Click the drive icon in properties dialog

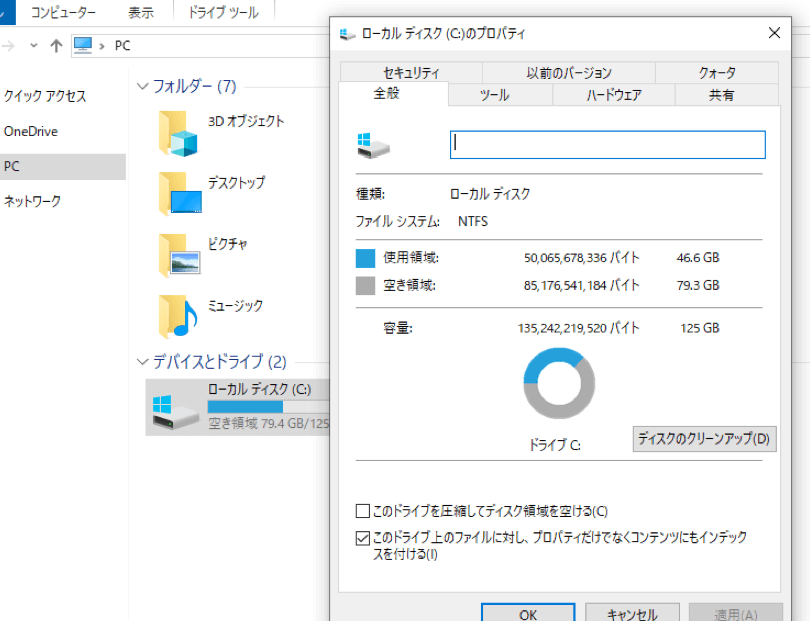[x=373, y=146]
